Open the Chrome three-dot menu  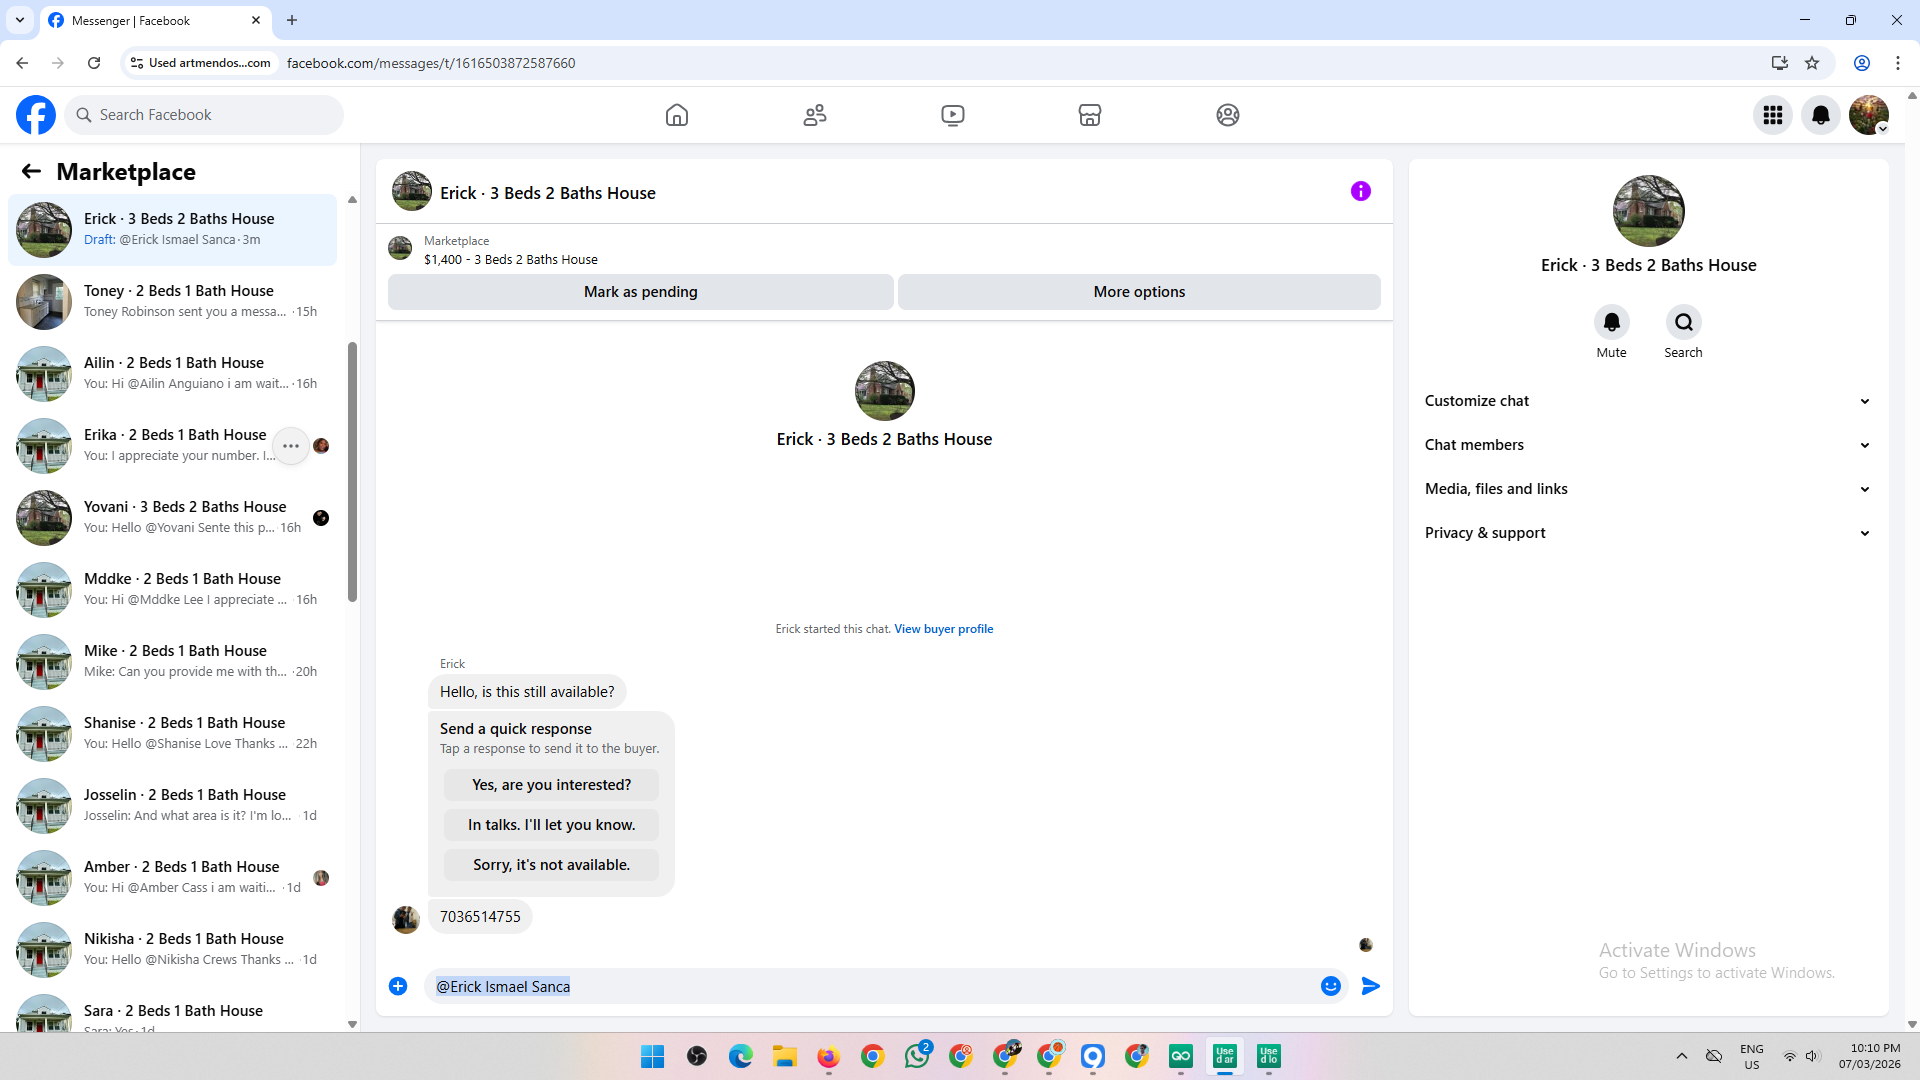click(x=1898, y=63)
